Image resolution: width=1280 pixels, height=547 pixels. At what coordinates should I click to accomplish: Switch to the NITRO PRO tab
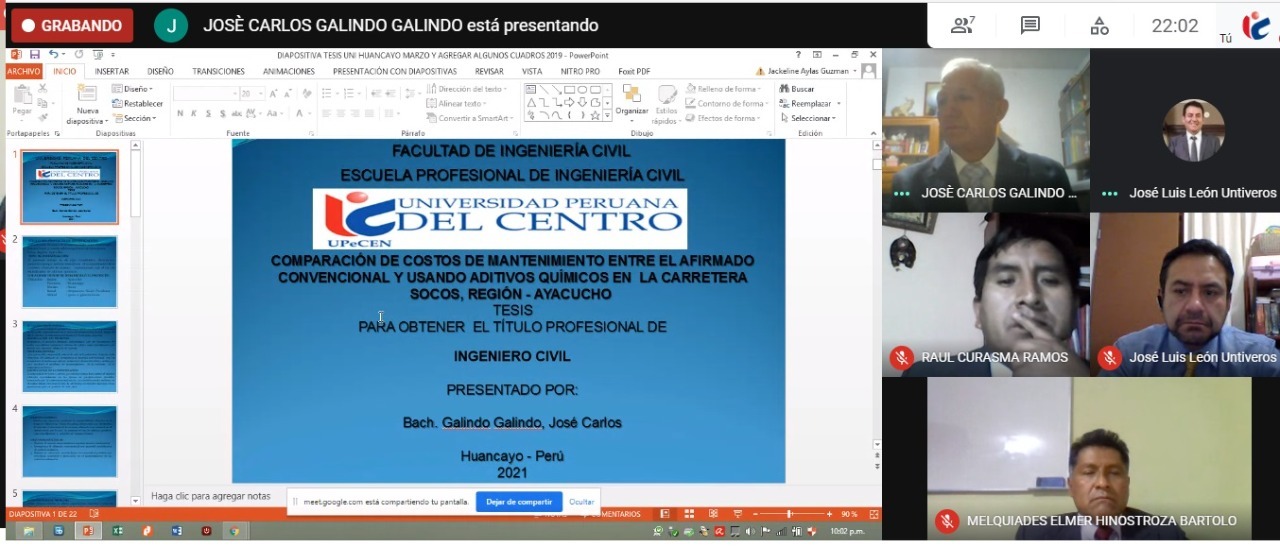580,72
